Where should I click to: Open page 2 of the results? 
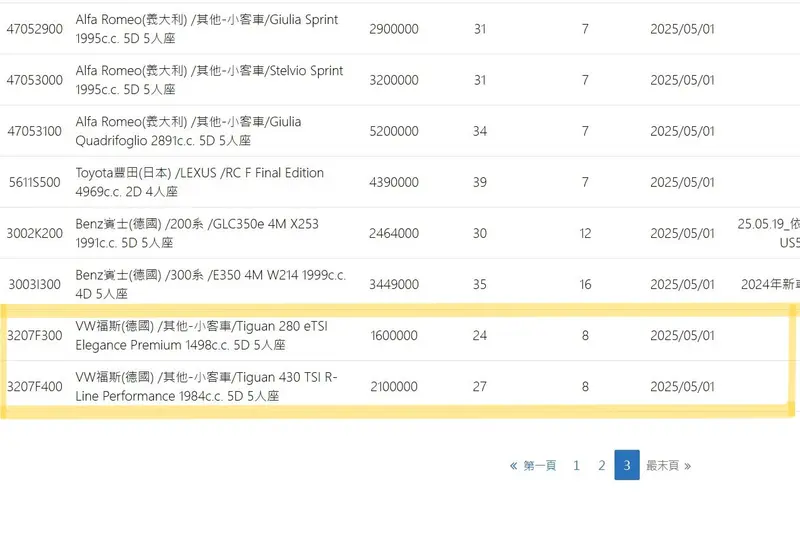point(602,465)
